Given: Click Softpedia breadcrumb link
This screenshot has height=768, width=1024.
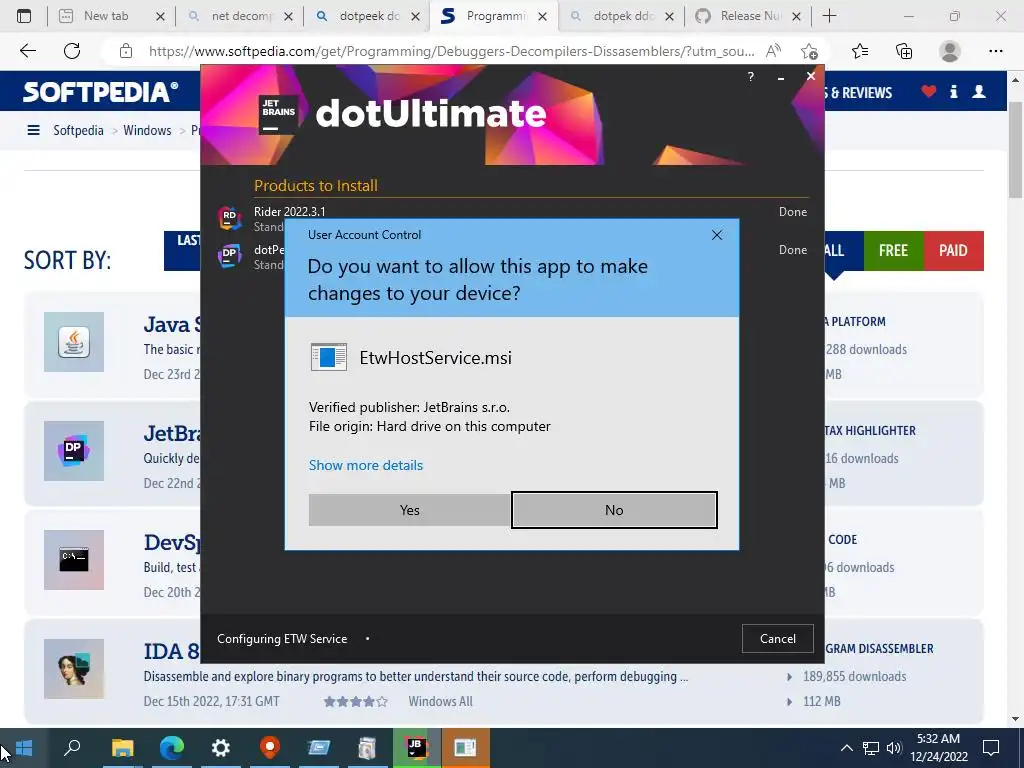Looking at the screenshot, I should [x=78, y=130].
